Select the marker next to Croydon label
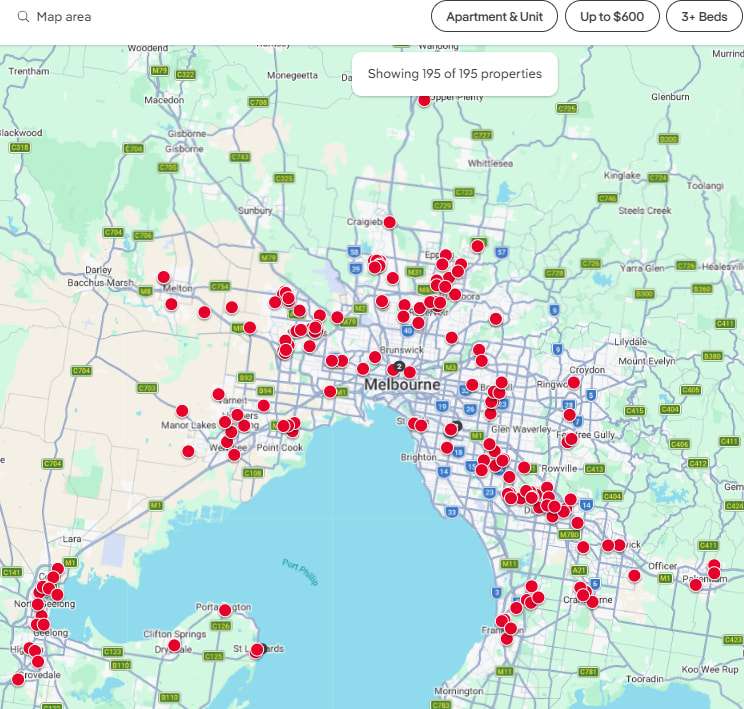The width and height of the screenshot is (744, 709). (574, 382)
